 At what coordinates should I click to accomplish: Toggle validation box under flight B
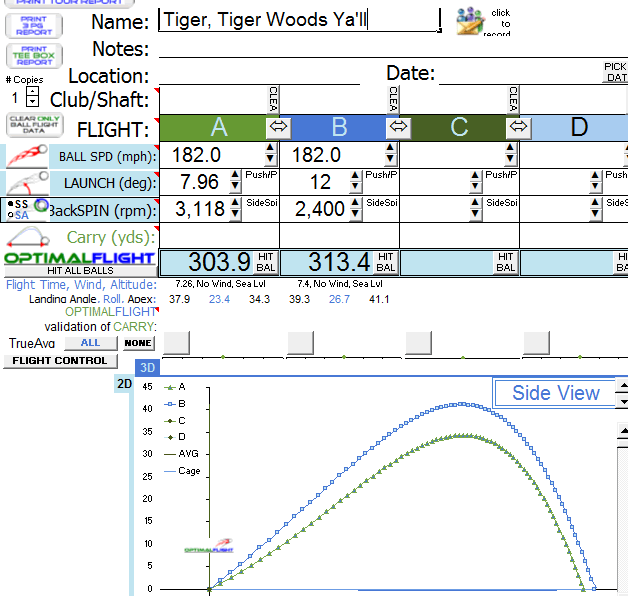(x=300, y=343)
